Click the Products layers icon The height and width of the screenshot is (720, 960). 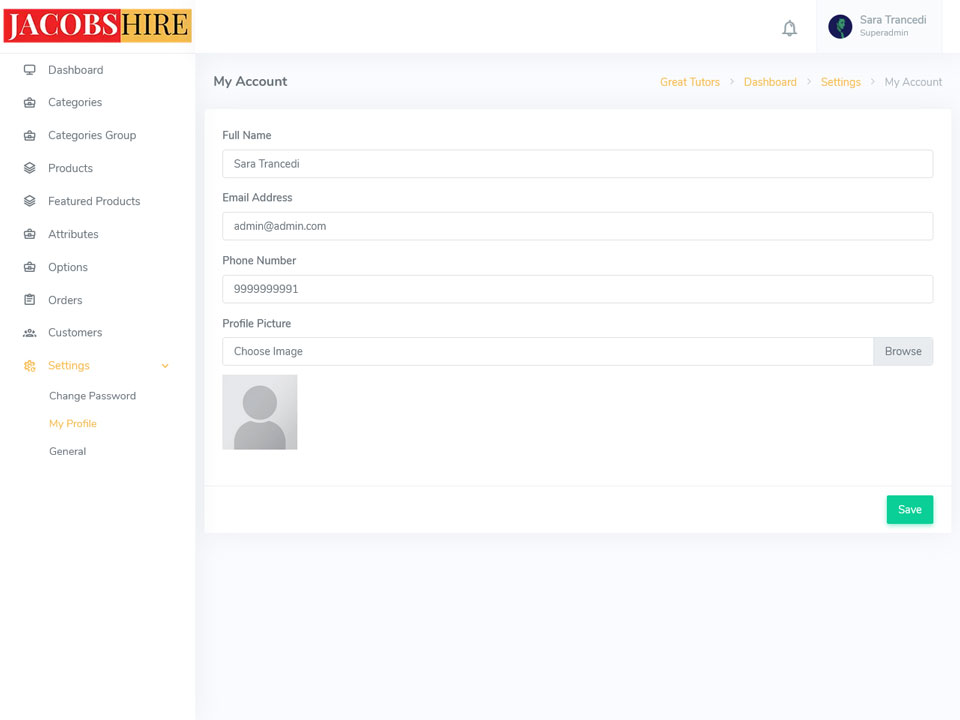click(x=29, y=168)
